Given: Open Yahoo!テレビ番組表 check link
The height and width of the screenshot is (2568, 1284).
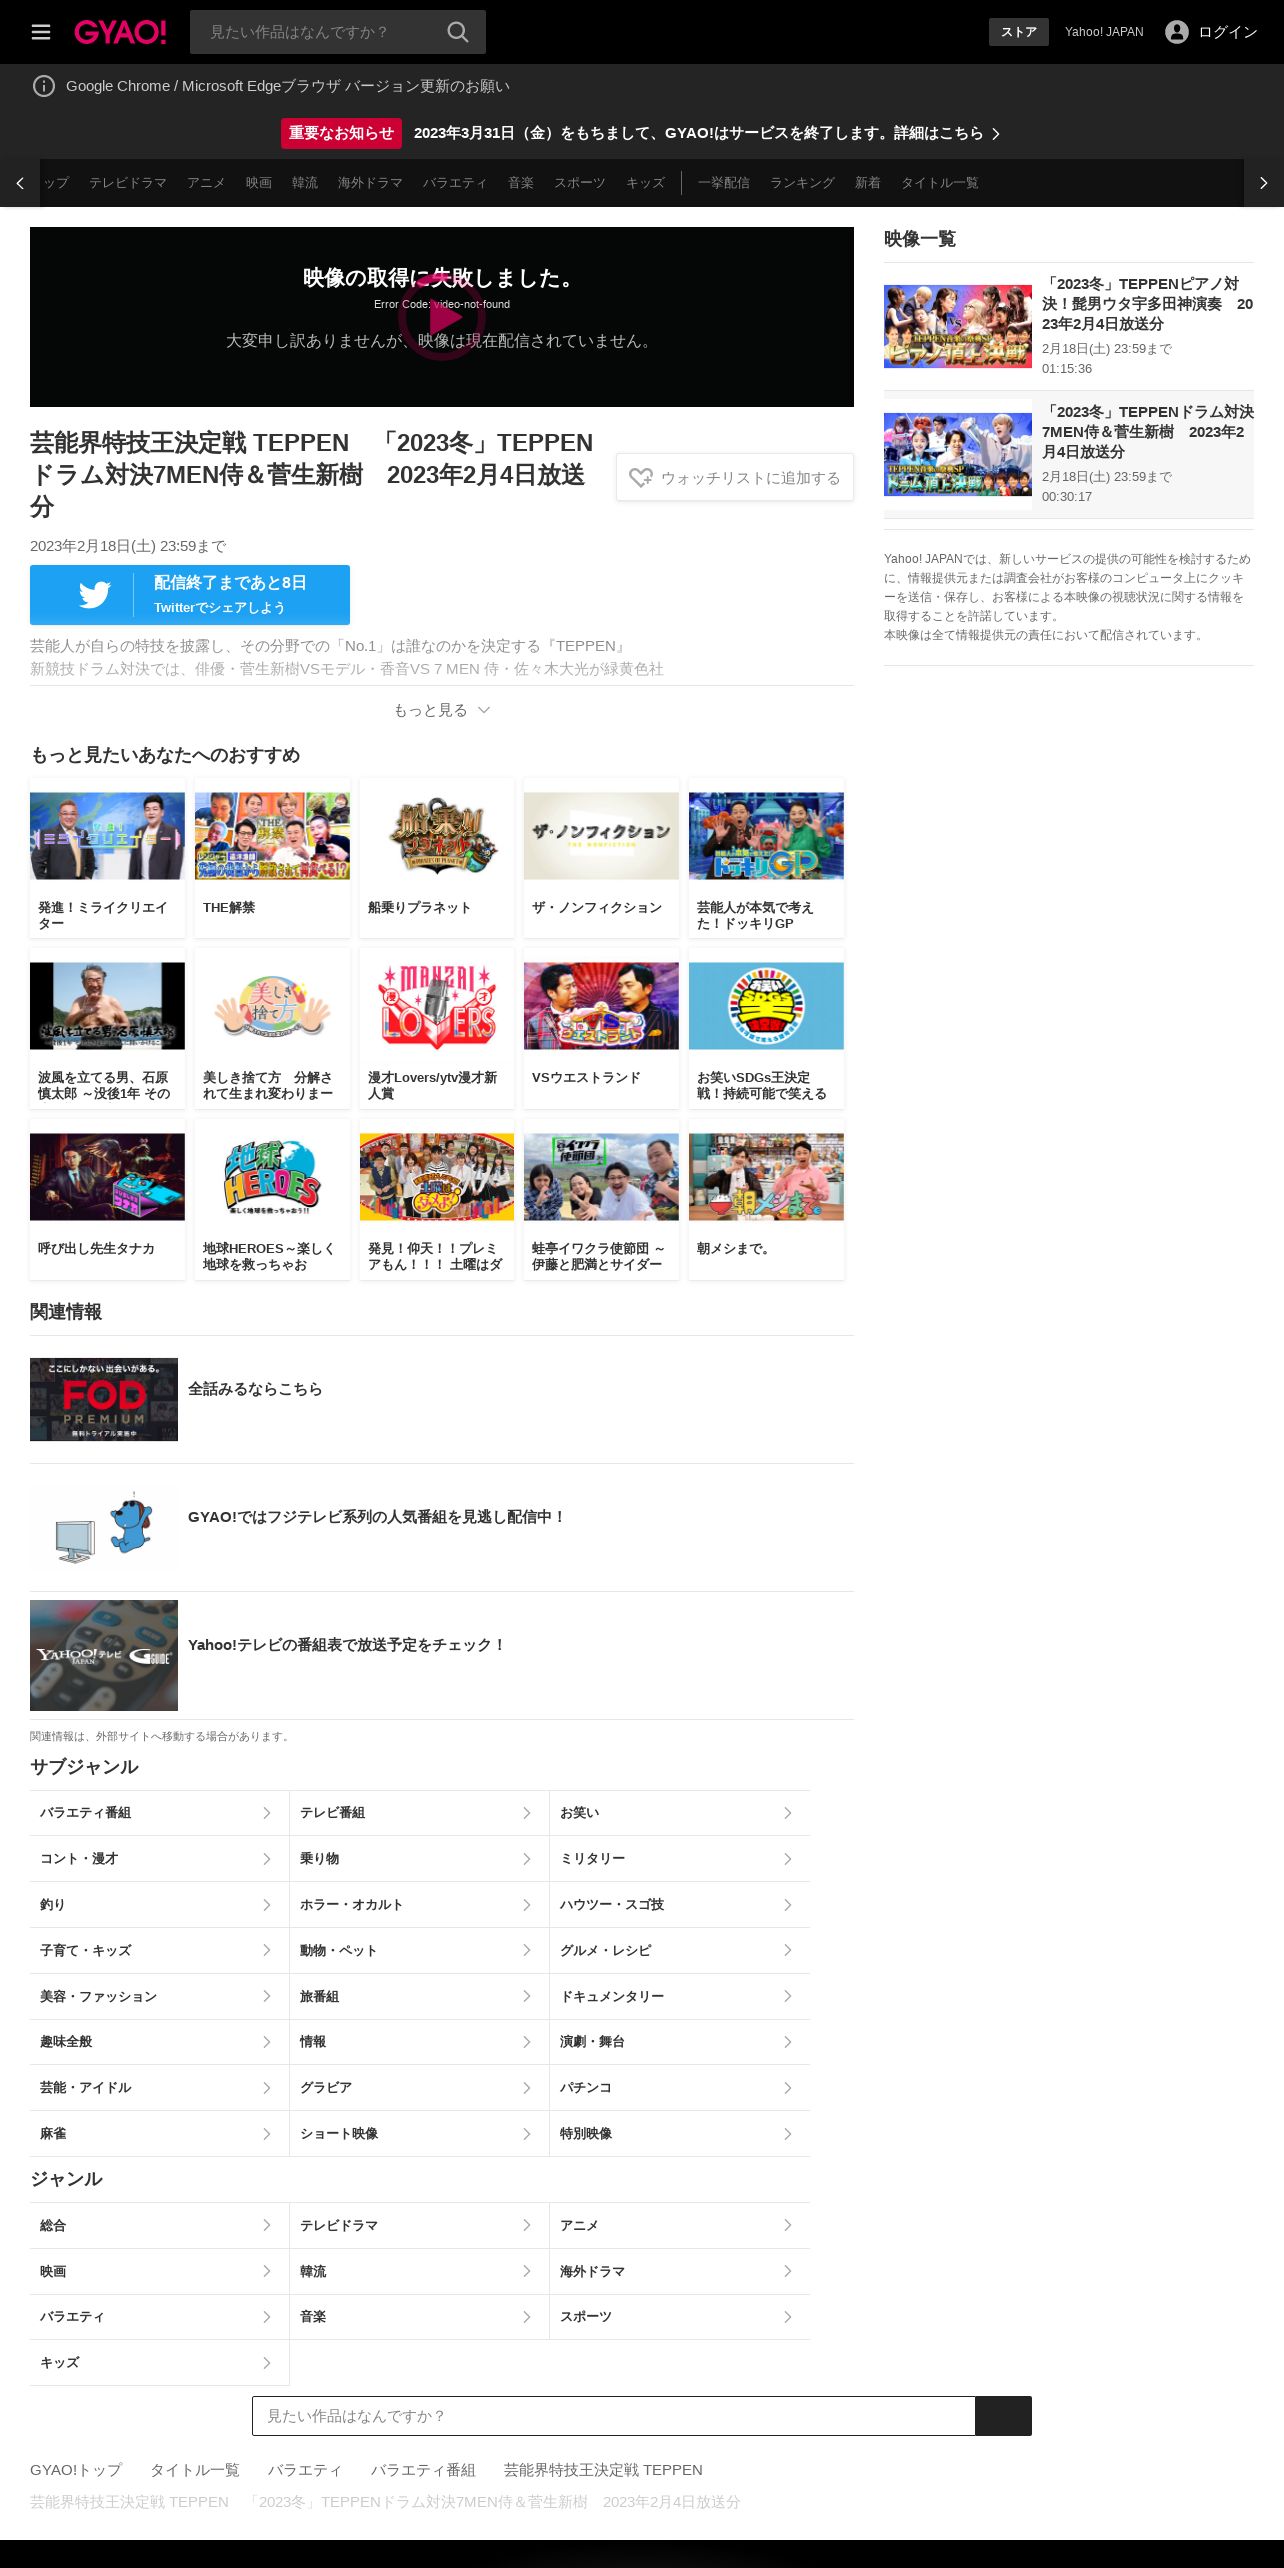Looking at the screenshot, I should pos(347,1645).
